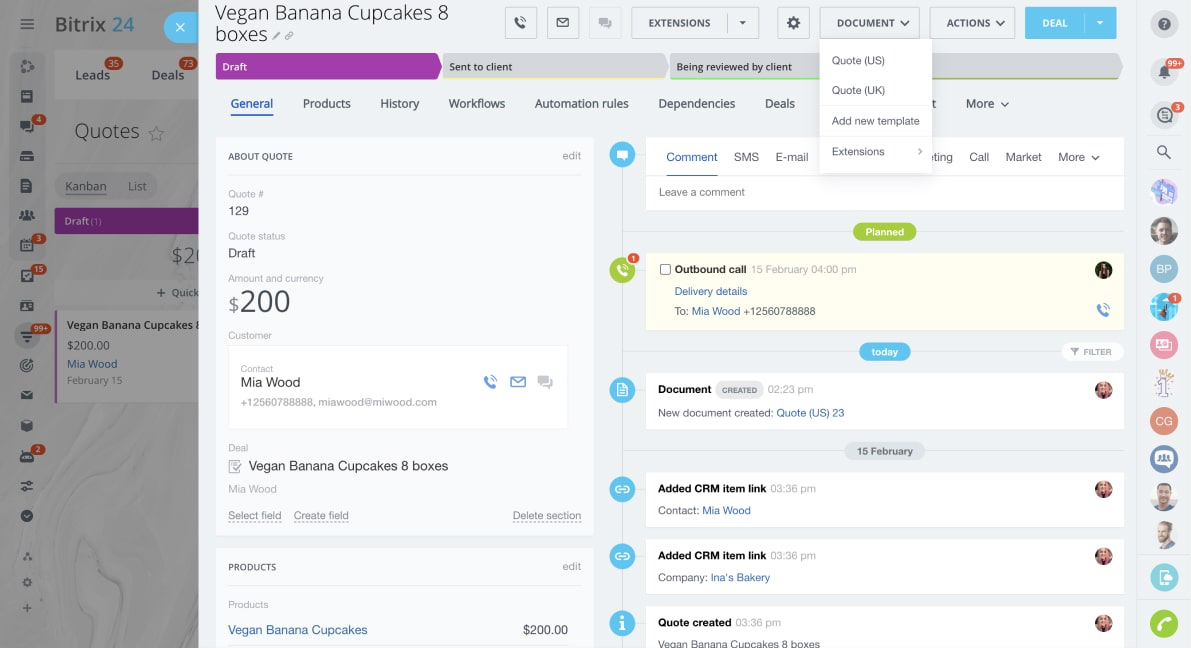Click the envelope email icon in header
1191x648 pixels.
point(563,23)
